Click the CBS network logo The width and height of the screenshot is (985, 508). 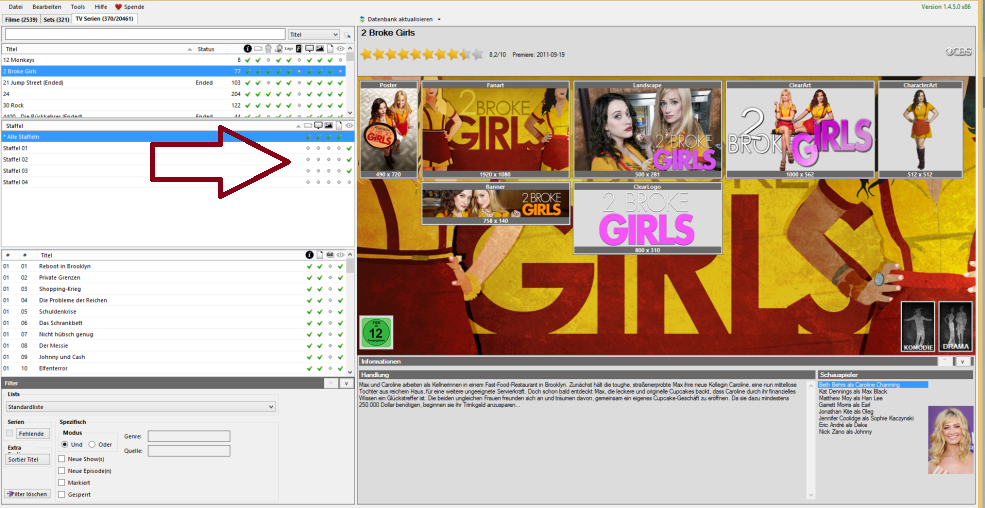coord(957,52)
